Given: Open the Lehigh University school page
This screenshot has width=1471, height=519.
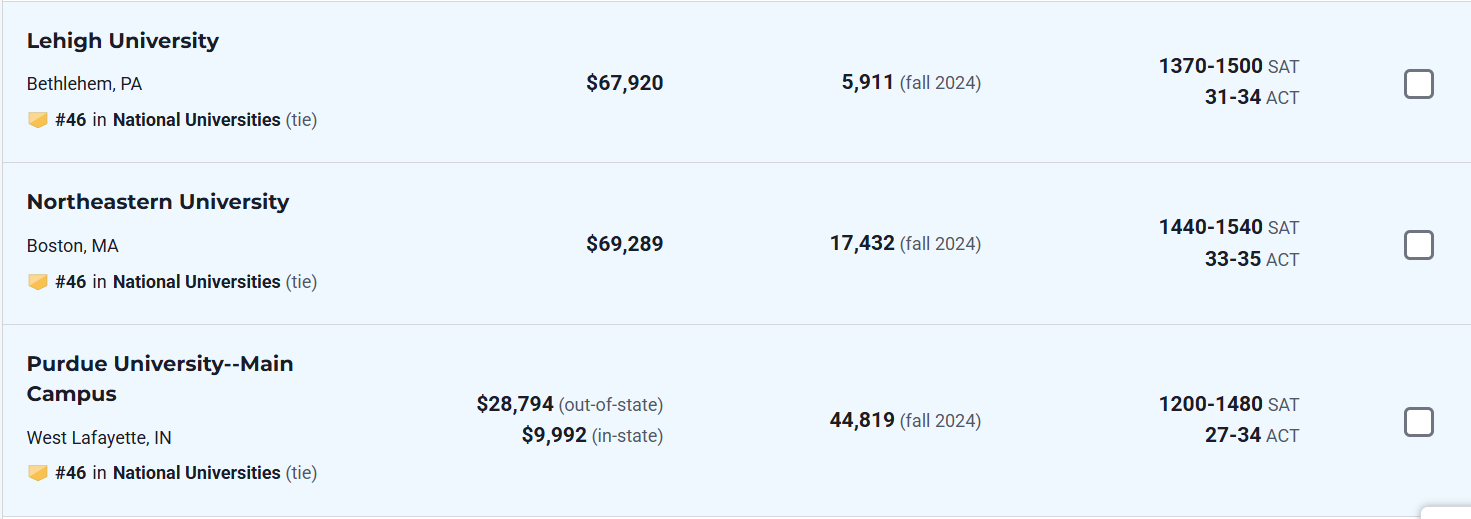Looking at the screenshot, I should pos(122,41).
